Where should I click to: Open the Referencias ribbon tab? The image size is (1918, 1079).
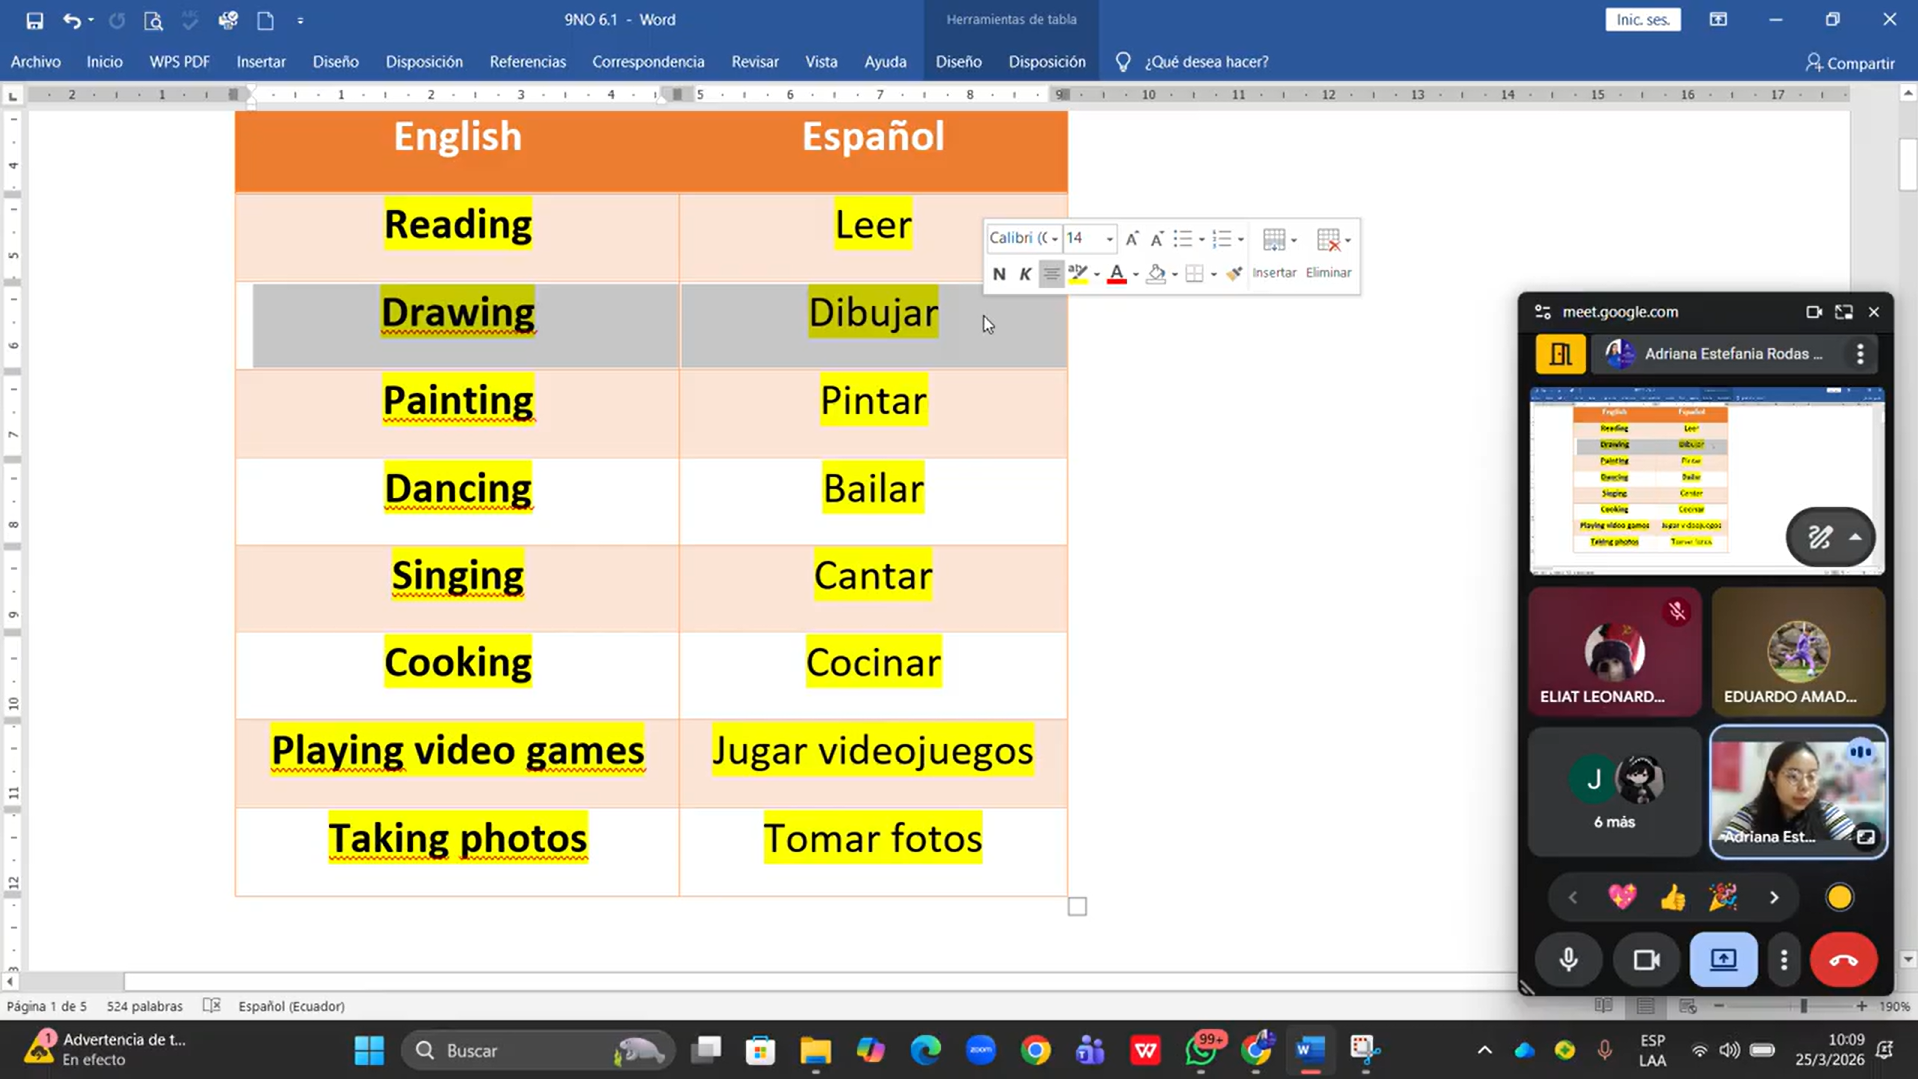coord(527,62)
